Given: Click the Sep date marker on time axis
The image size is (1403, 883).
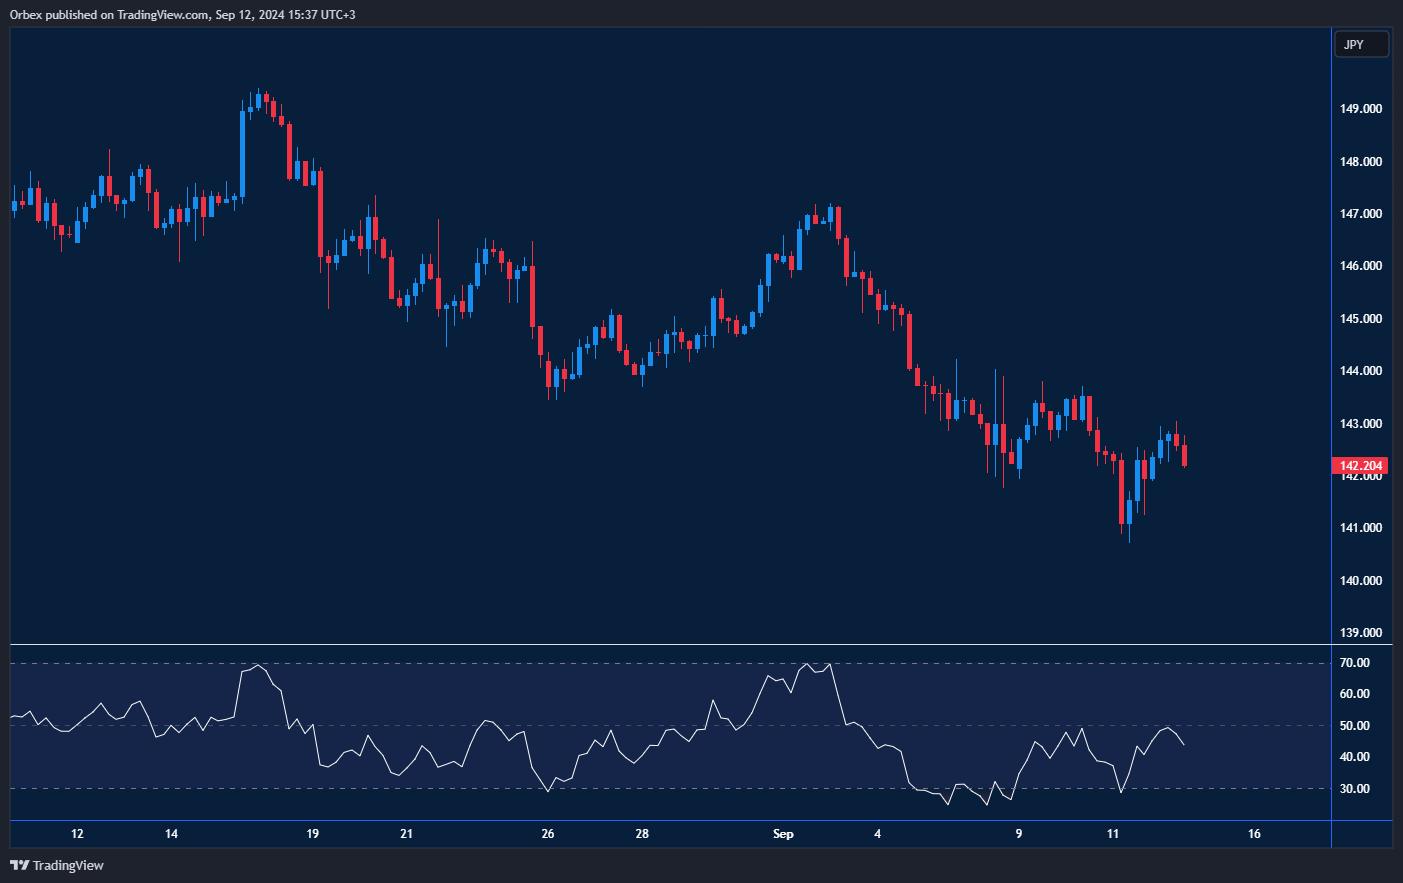Looking at the screenshot, I should 783,834.
